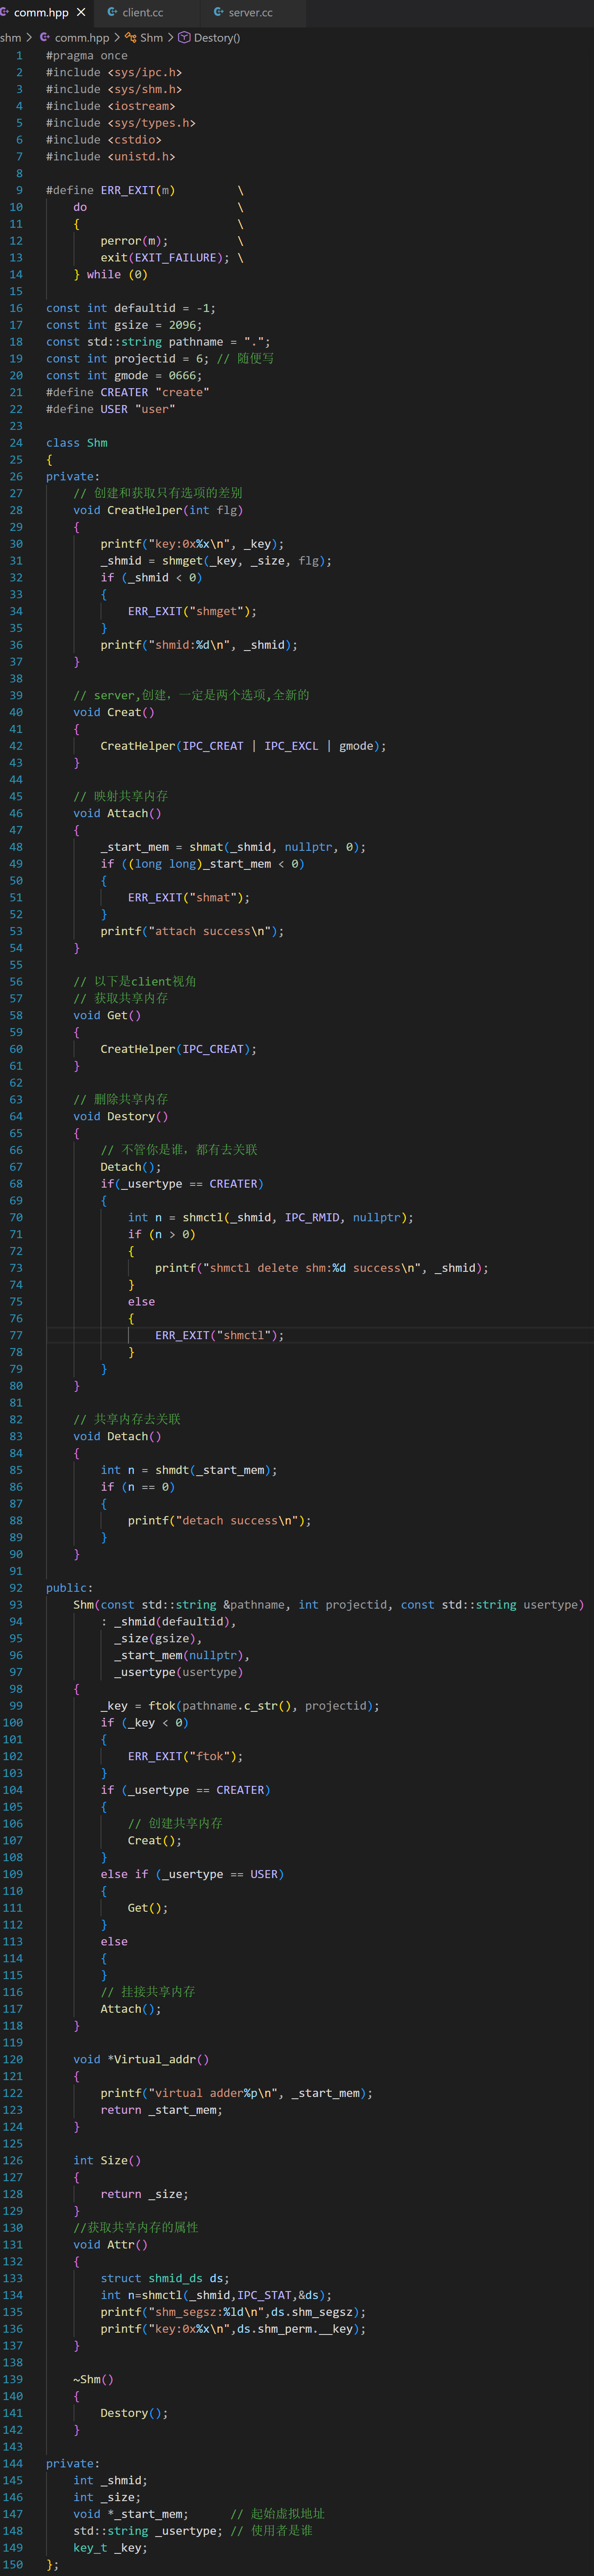Image resolution: width=594 pixels, height=2576 pixels.
Task: Click 'exit(EXIT_FAILURE);' in the macro
Action: pos(165,257)
